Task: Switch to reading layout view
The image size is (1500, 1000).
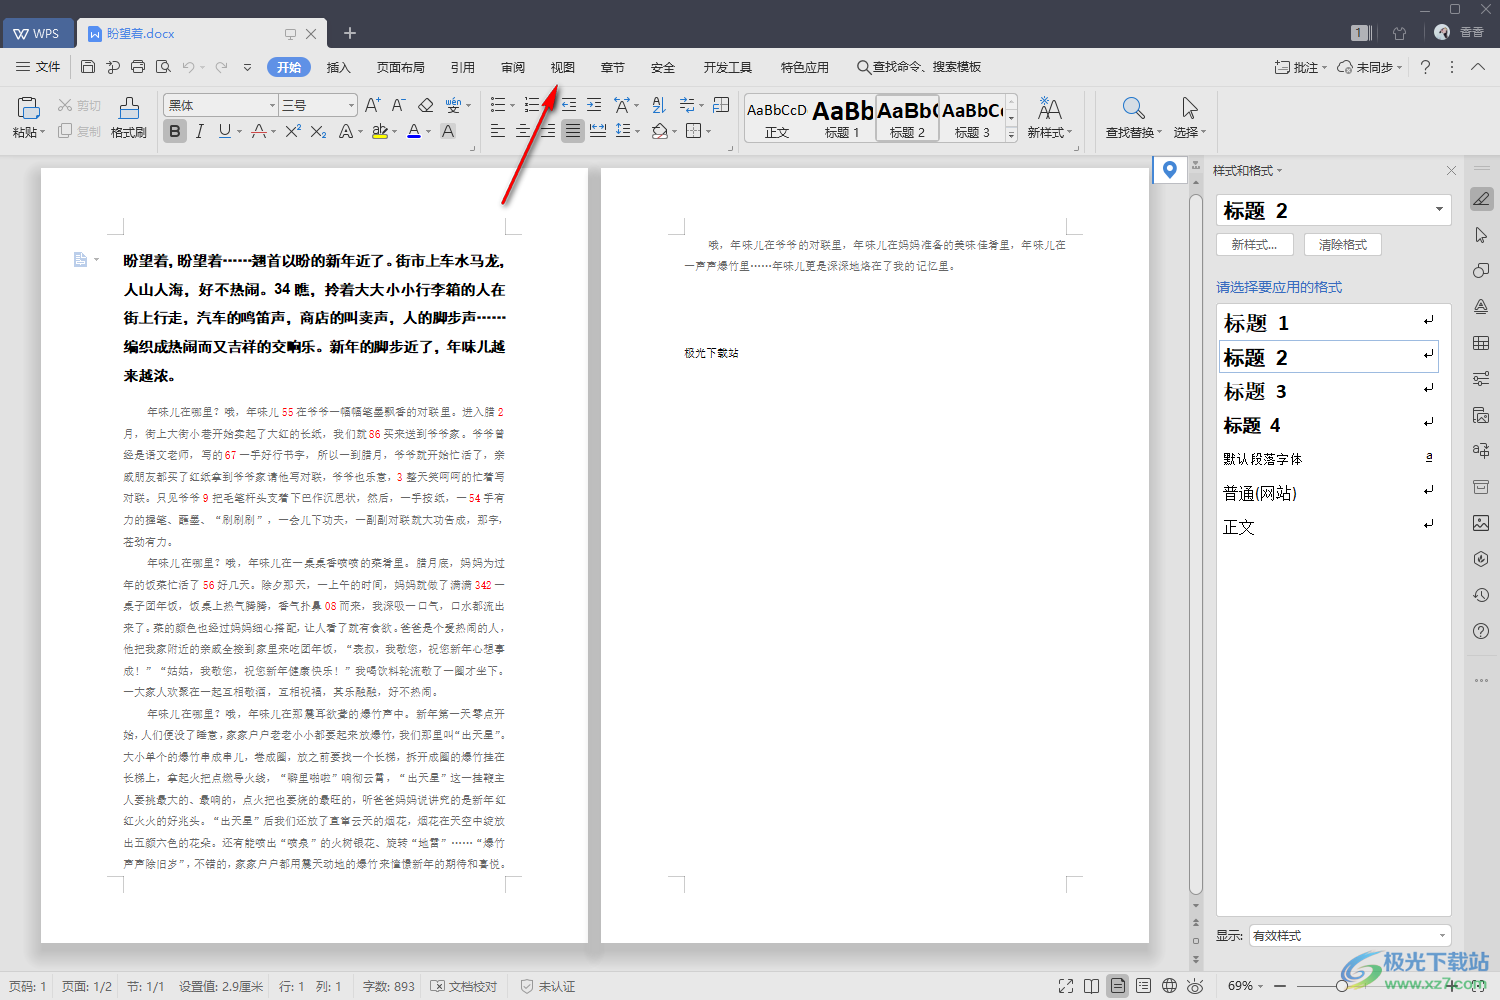Action: click(x=1092, y=986)
